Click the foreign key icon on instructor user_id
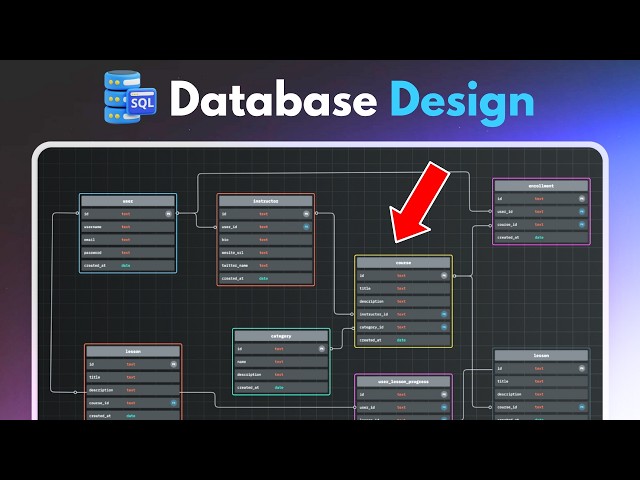The image size is (640, 480). click(306, 227)
